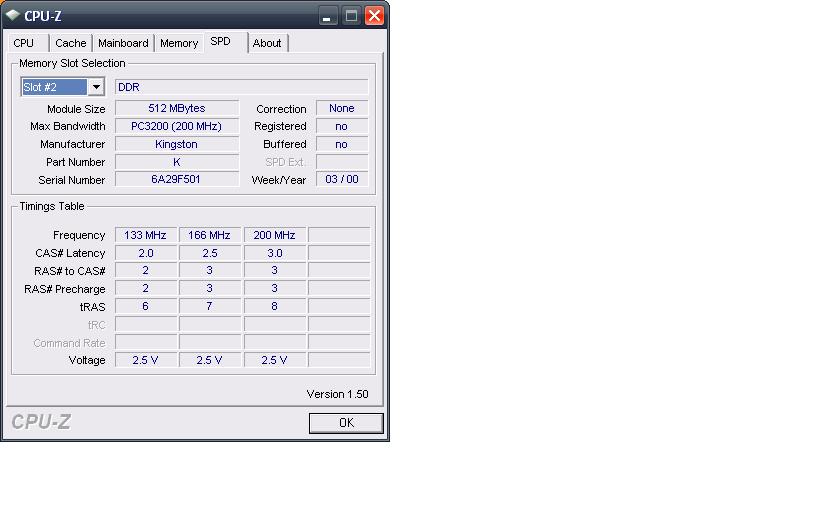This screenshot has height=525, width=840.
Task: Click the Slot #2 selected text
Action: 54,87
